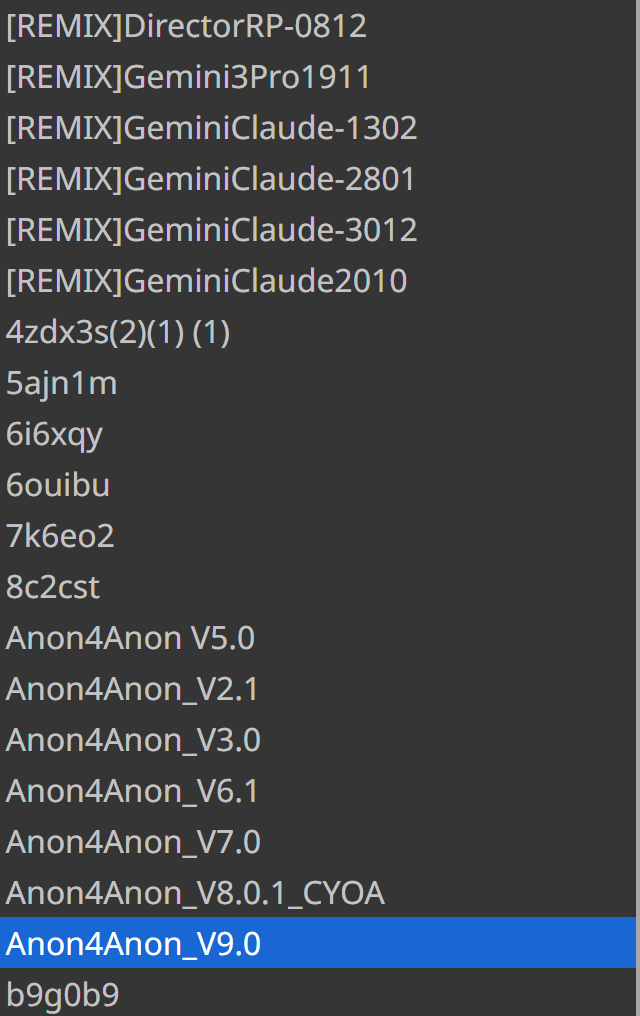The image size is (640, 1016).
Task: Select the 8c2cst entry
Action: [x=53, y=588]
